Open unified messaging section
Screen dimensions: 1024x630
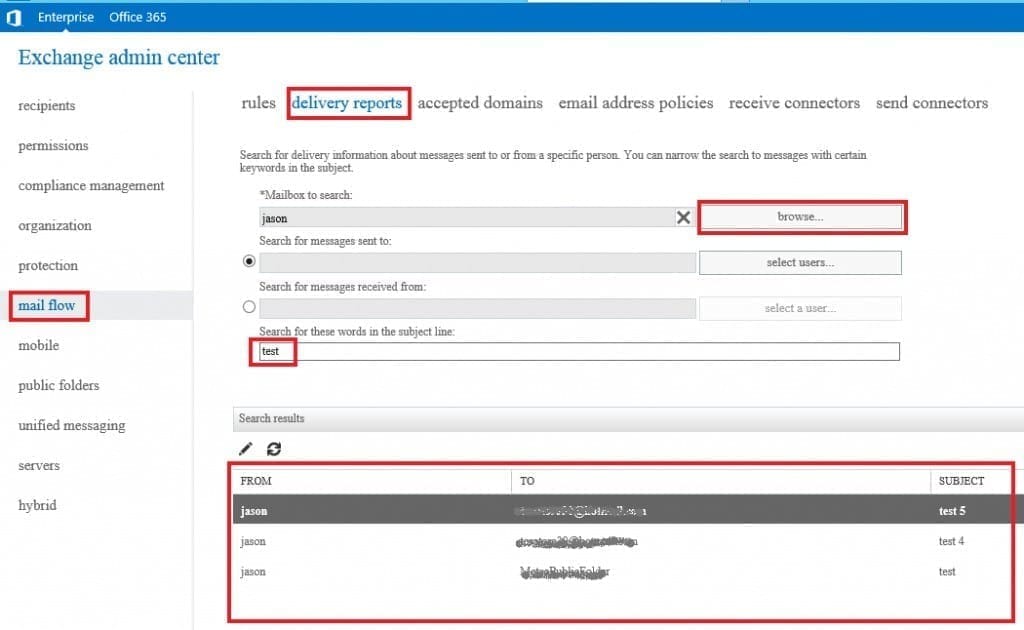click(72, 426)
